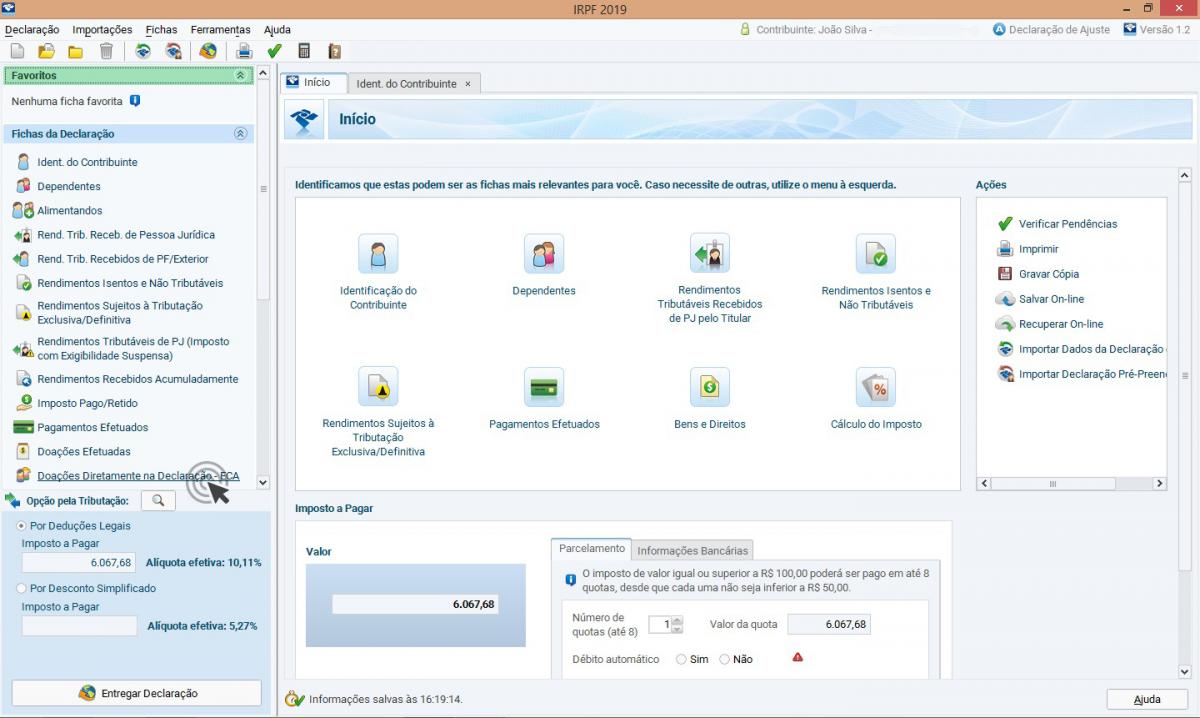Open Alimentandos in the fichas list
This screenshot has height=718, width=1200.
(69, 211)
